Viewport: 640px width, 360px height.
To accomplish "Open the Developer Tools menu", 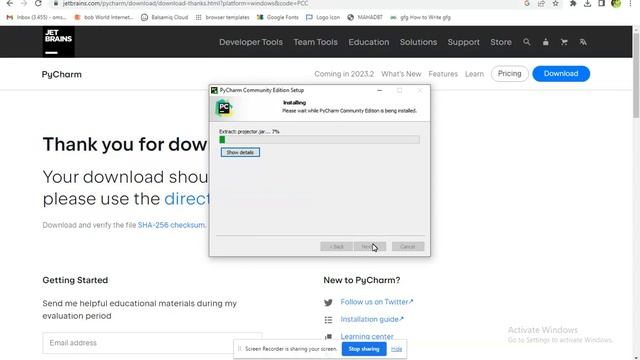I will [251, 42].
